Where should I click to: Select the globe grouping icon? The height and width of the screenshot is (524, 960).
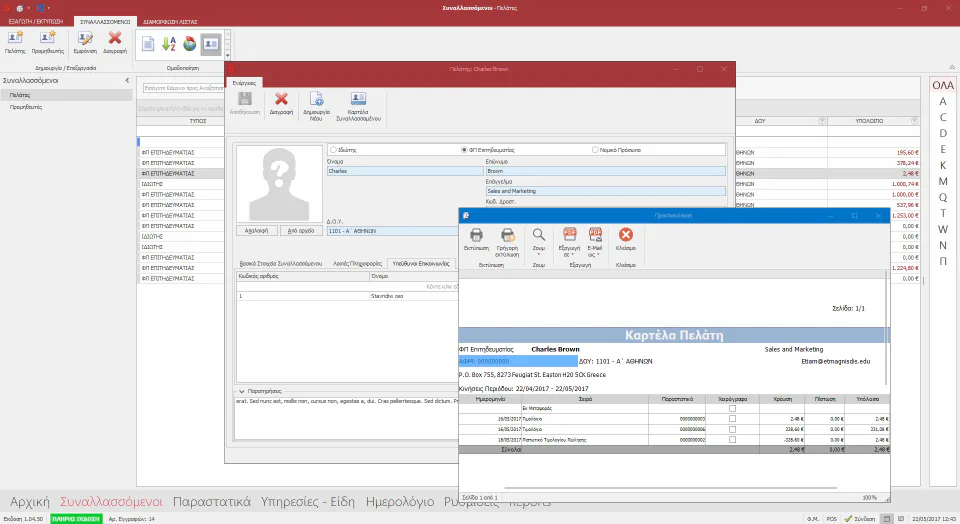[190, 43]
